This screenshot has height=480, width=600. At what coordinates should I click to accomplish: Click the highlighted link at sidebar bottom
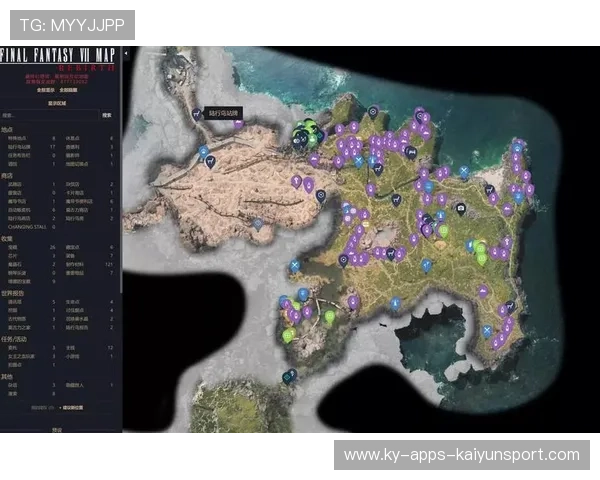(x=74, y=408)
